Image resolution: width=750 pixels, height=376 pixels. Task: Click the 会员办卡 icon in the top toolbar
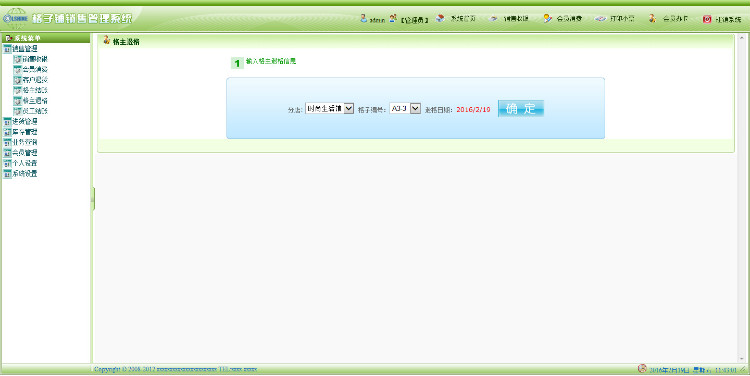pos(653,19)
